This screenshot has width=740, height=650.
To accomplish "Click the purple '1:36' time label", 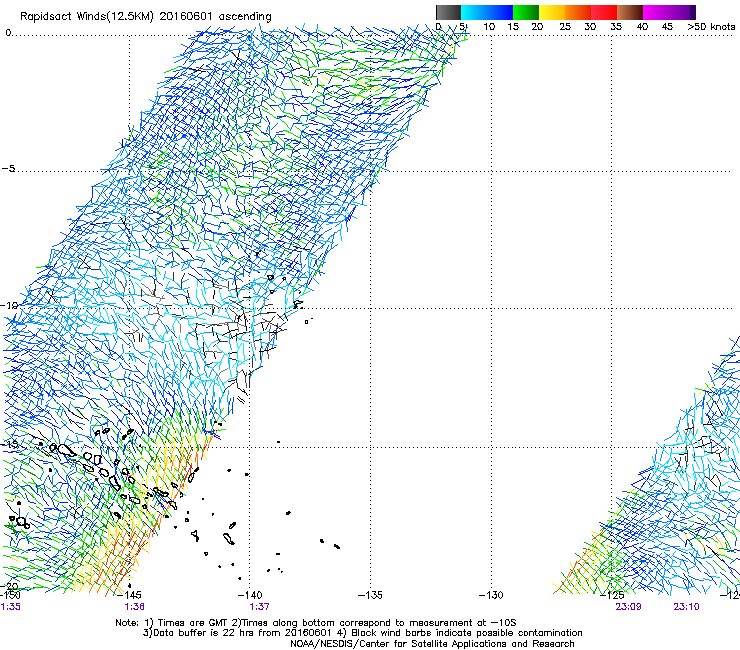I will point(135,607).
